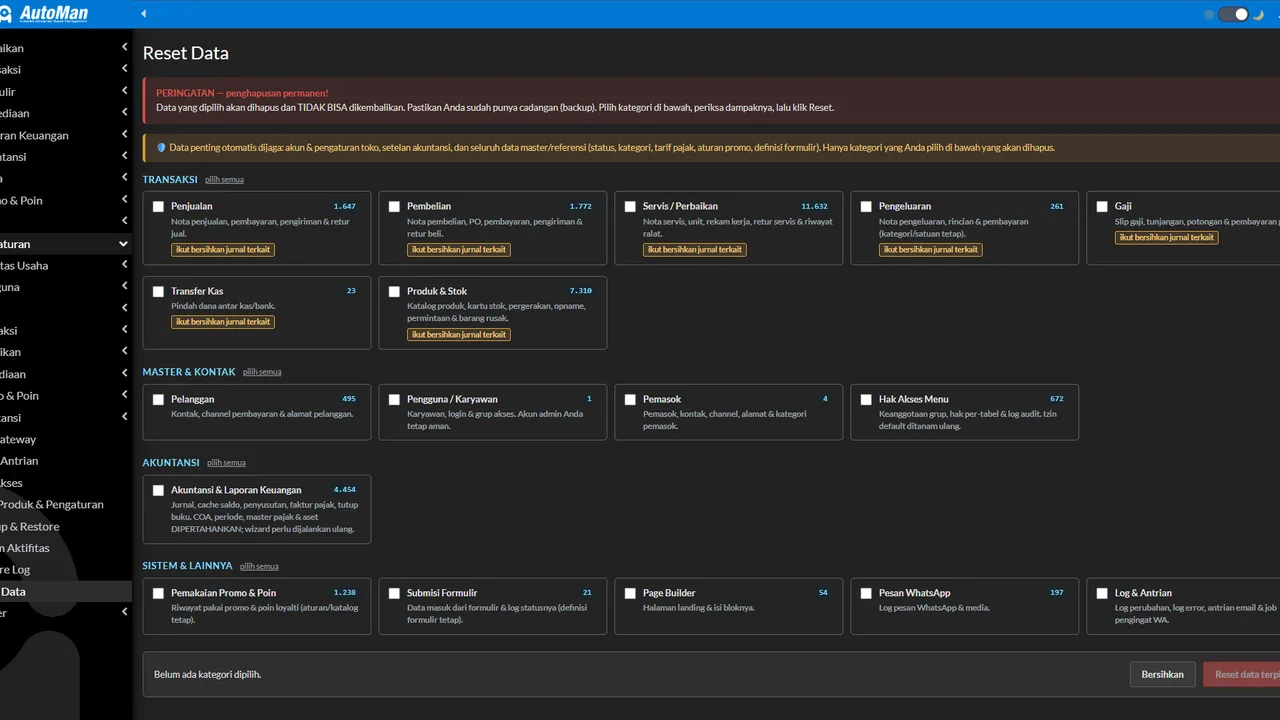Select the Pelanggan checkbox
This screenshot has height=720, width=1280.
click(159, 399)
